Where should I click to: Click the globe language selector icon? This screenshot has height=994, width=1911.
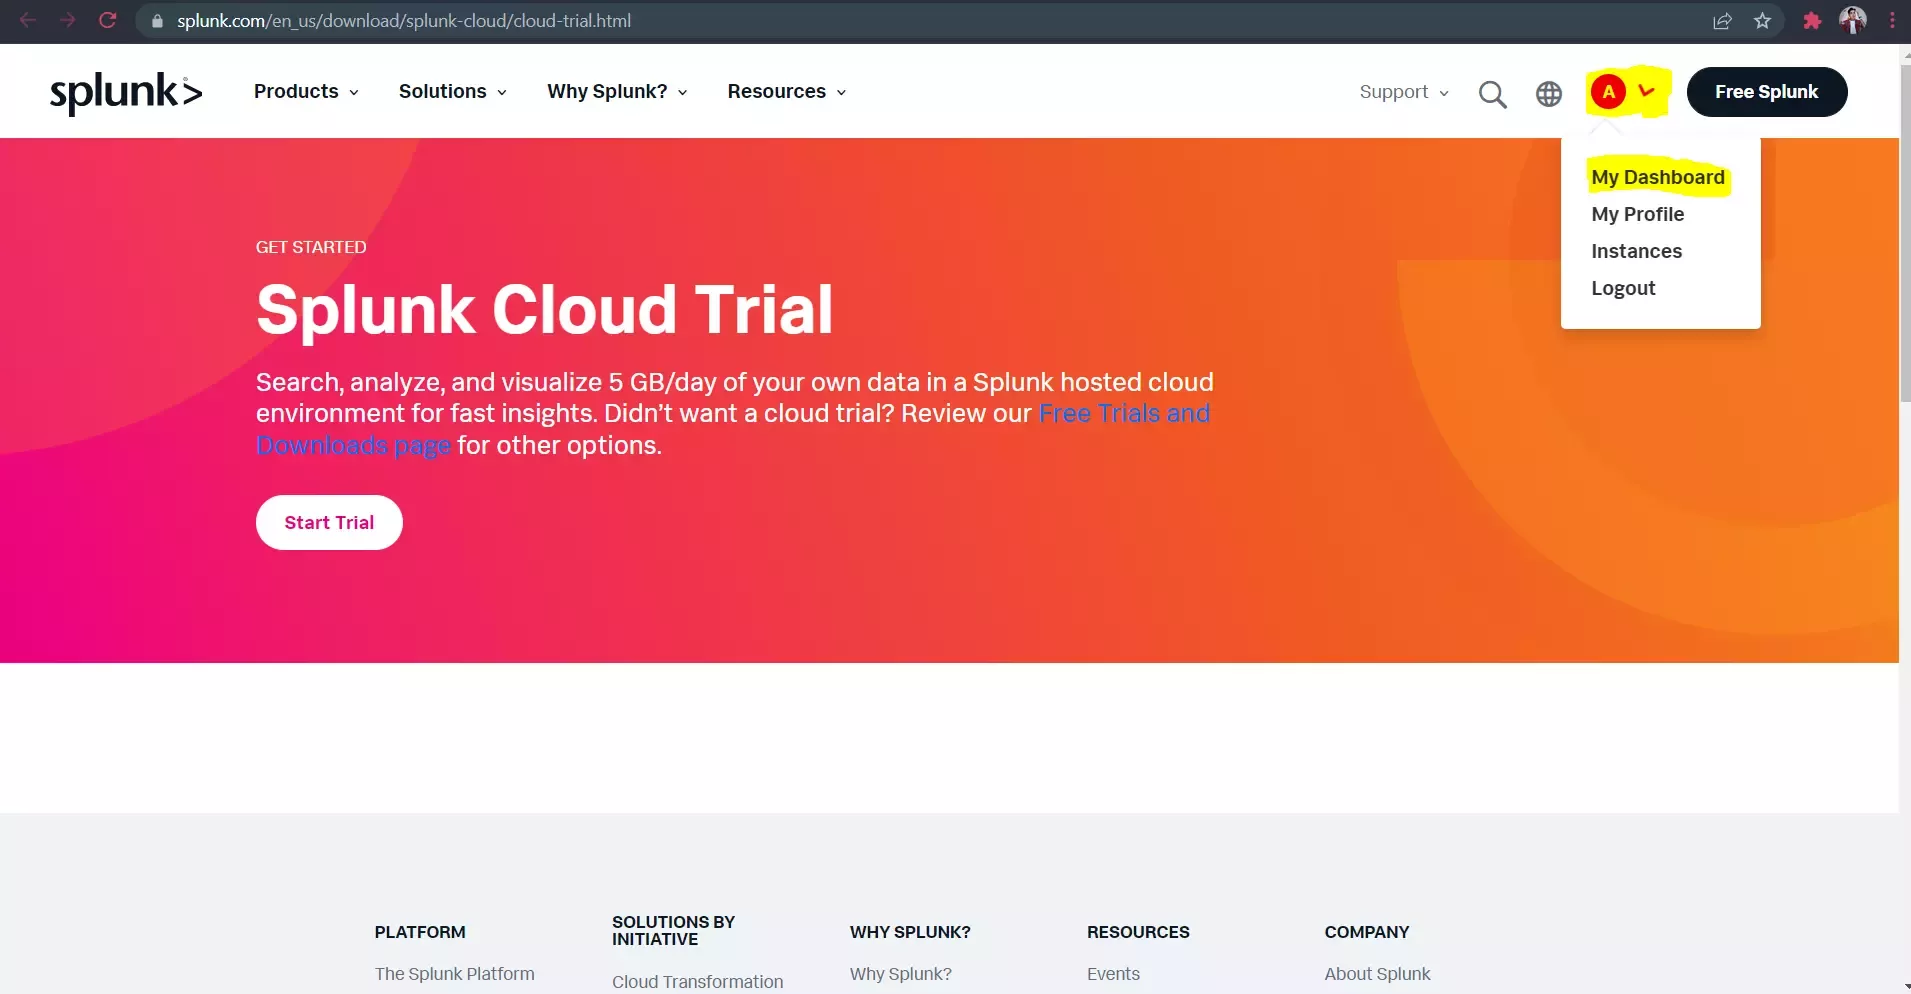(x=1548, y=94)
